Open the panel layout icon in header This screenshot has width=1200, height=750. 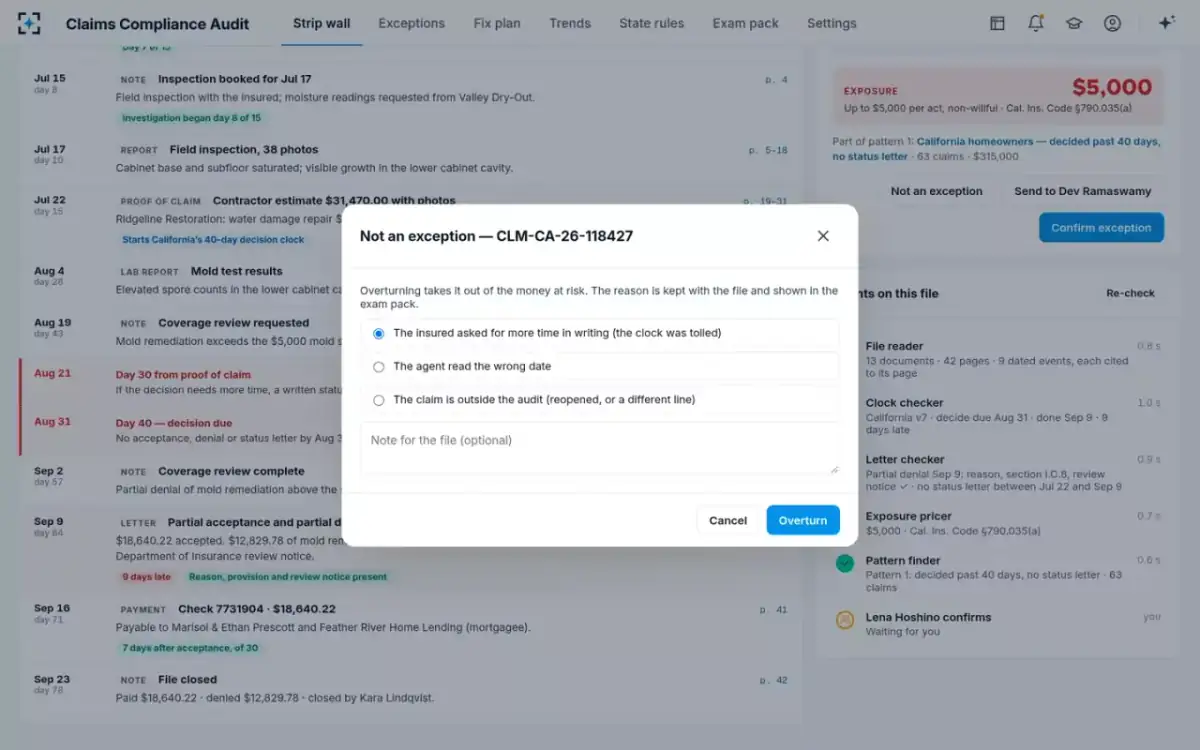click(x=997, y=23)
